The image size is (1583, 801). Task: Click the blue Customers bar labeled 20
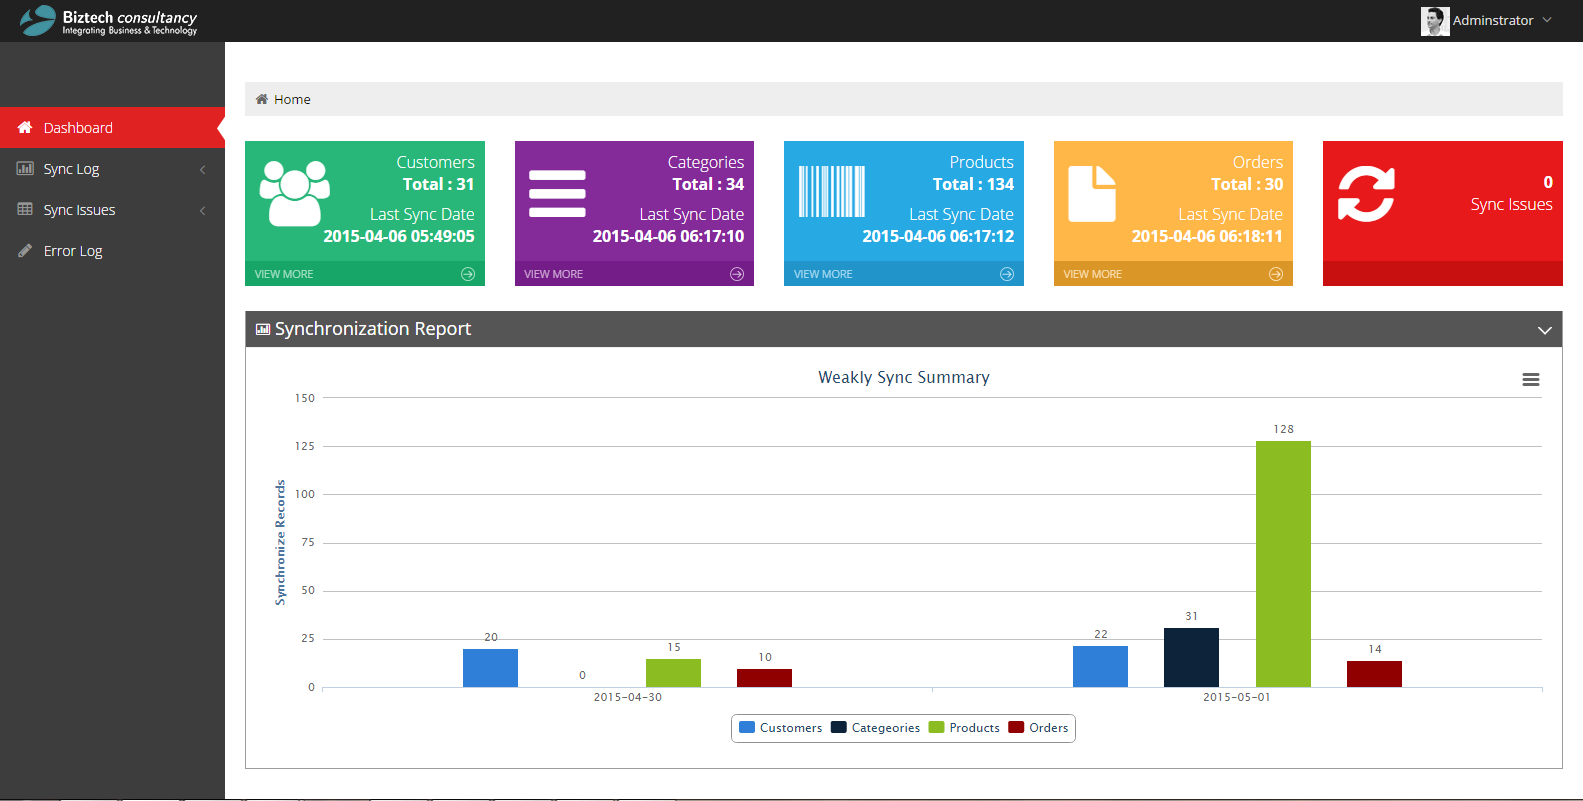[x=490, y=668]
